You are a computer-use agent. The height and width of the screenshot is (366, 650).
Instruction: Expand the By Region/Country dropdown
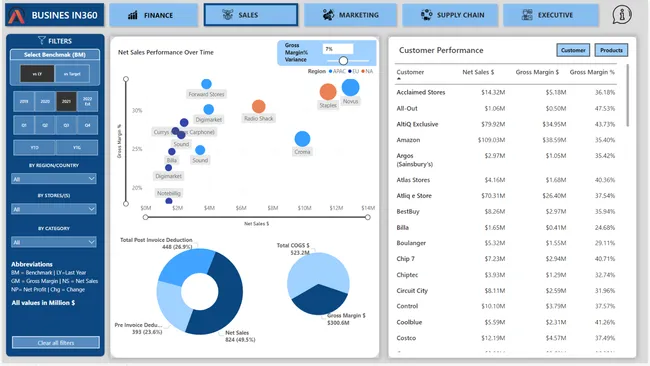click(54, 179)
